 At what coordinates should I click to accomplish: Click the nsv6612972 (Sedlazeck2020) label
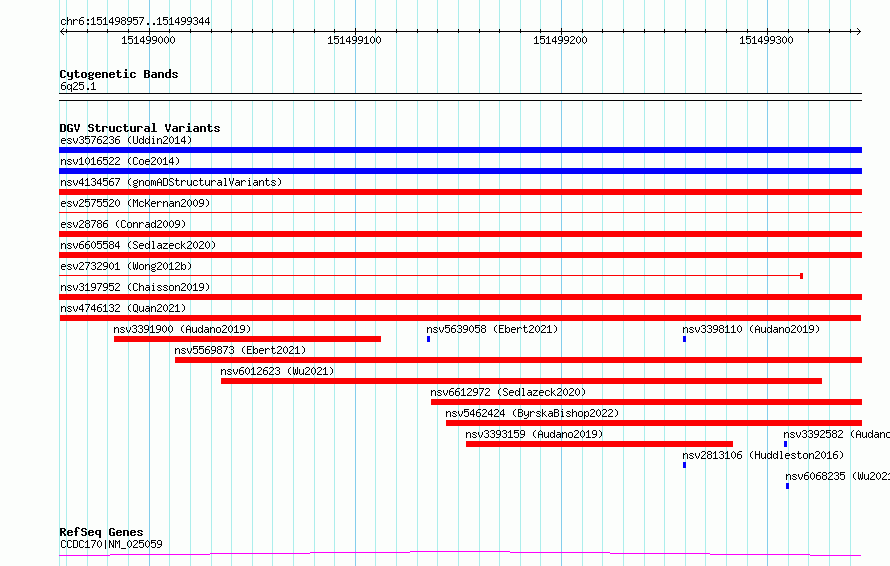point(508,392)
